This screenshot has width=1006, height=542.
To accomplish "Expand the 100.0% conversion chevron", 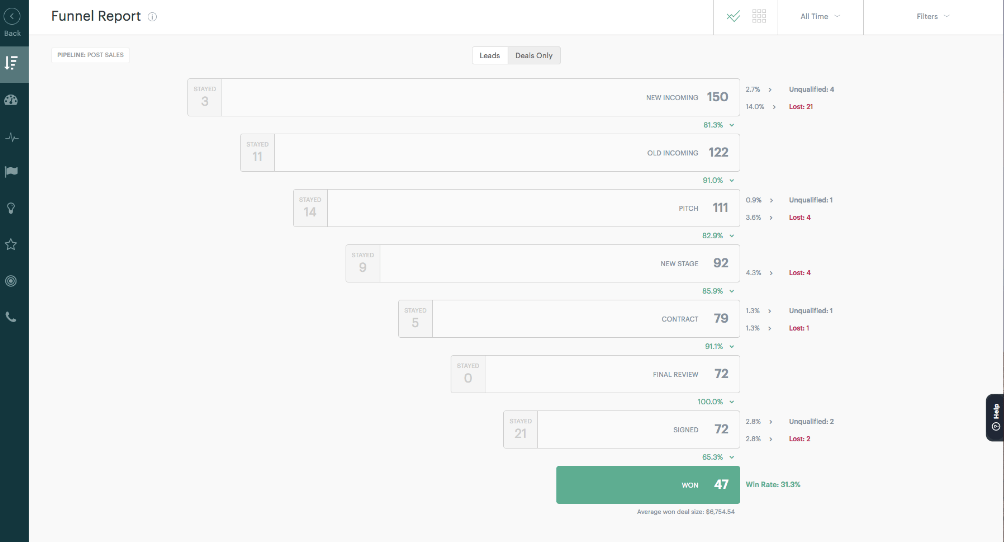I will (x=731, y=402).
